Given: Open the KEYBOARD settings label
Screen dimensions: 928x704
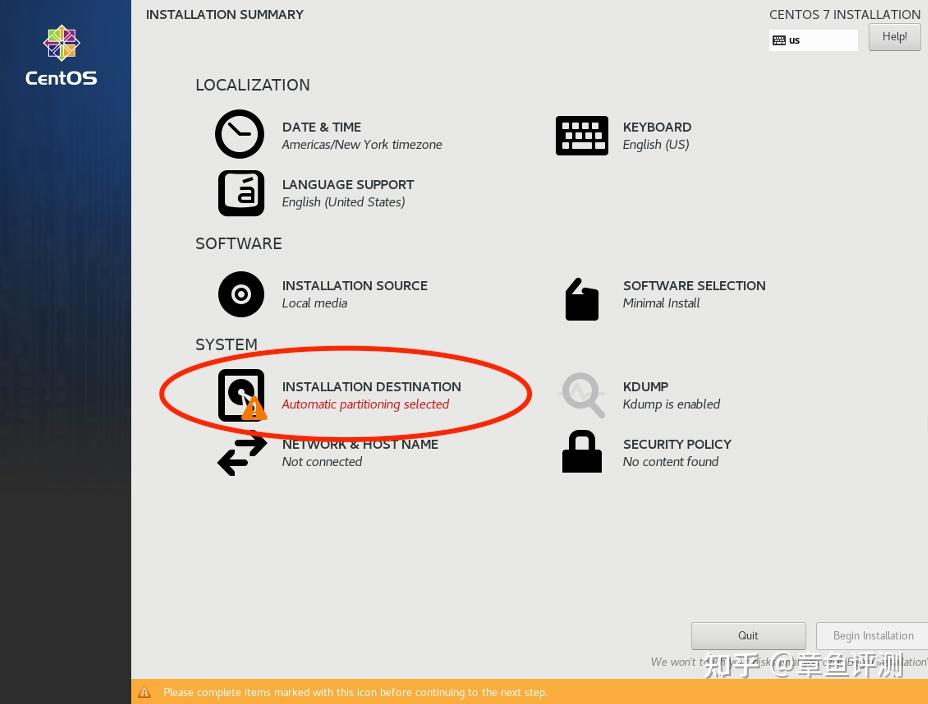Looking at the screenshot, I should coord(657,127).
